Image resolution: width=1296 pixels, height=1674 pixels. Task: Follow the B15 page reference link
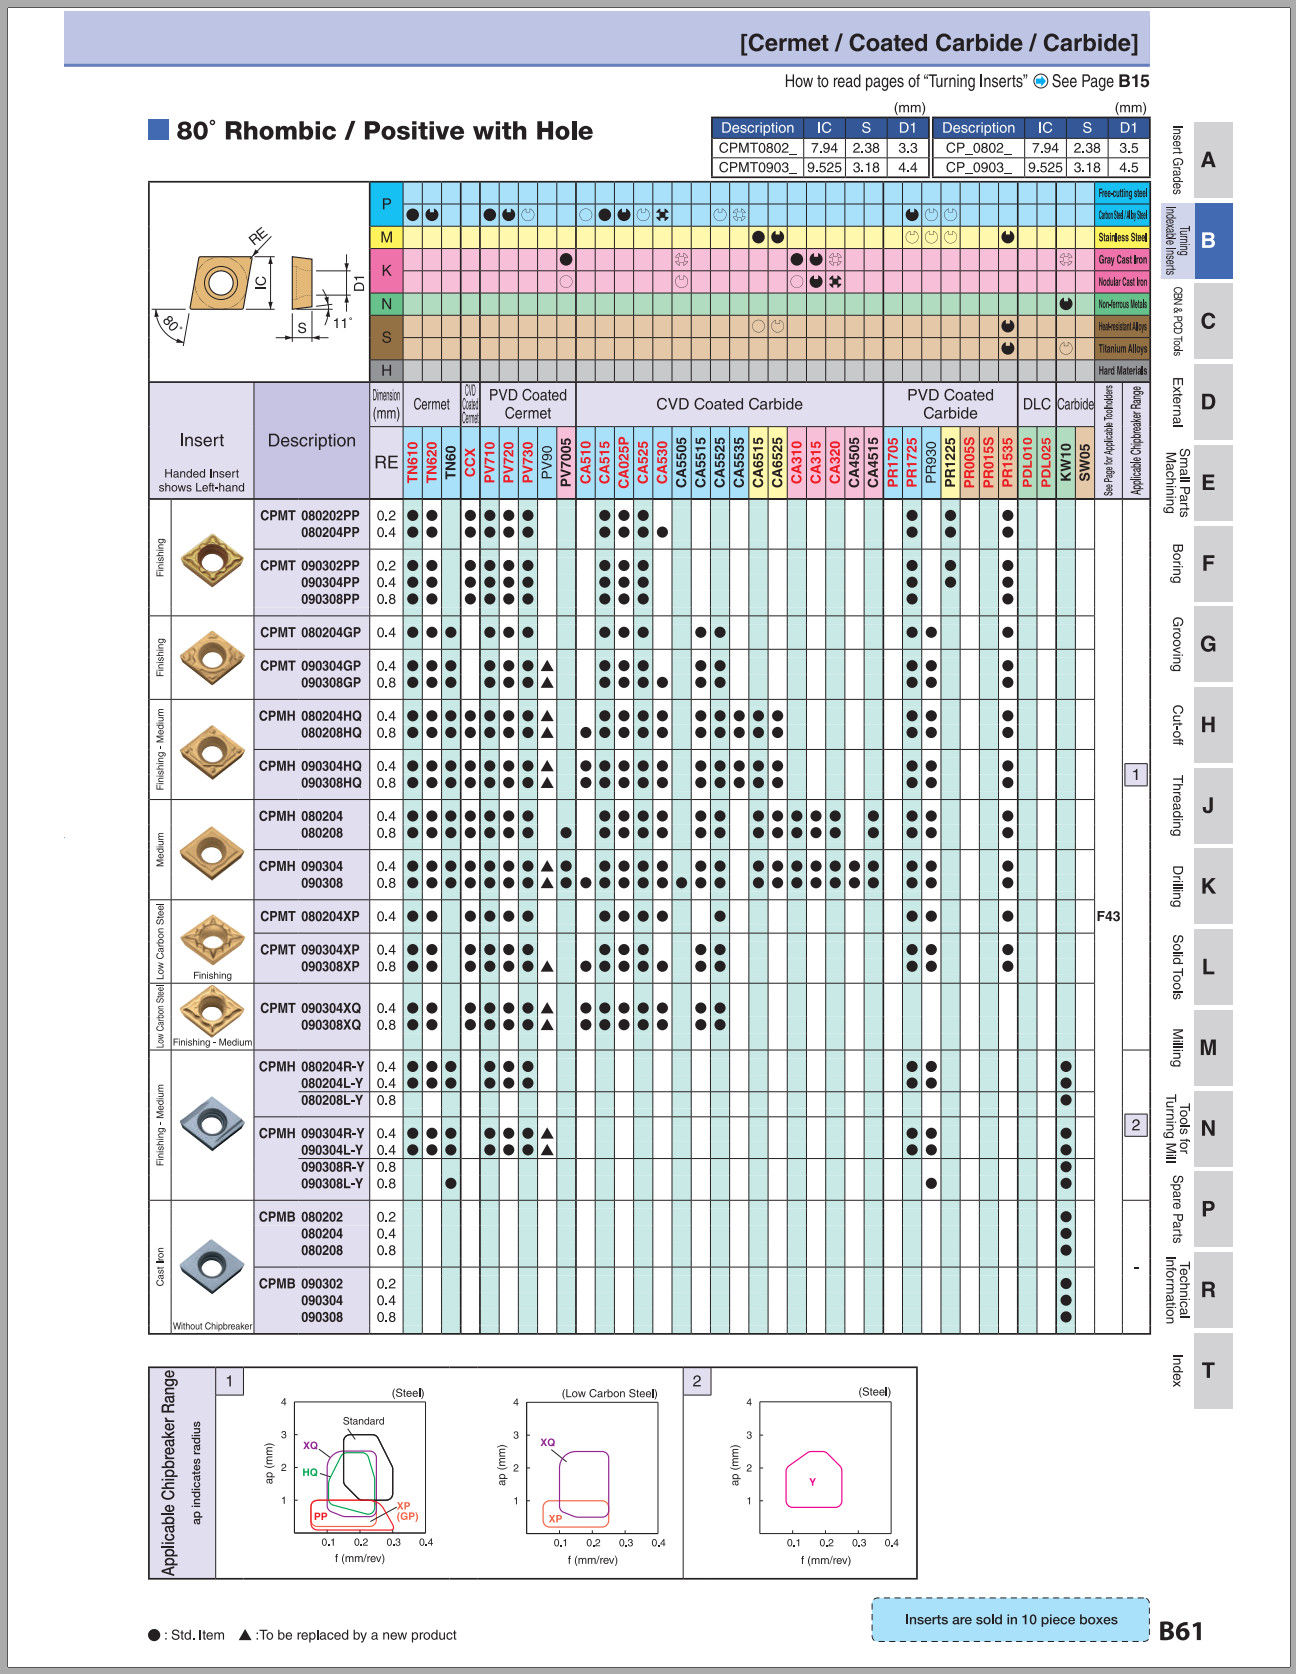(x=1134, y=81)
